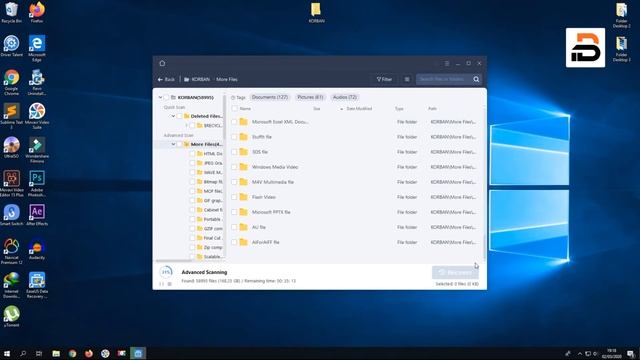Image resolution: width=640 pixels, height=360 pixels.
Task: Click the file list vertical scrollbar
Action: click(484, 247)
